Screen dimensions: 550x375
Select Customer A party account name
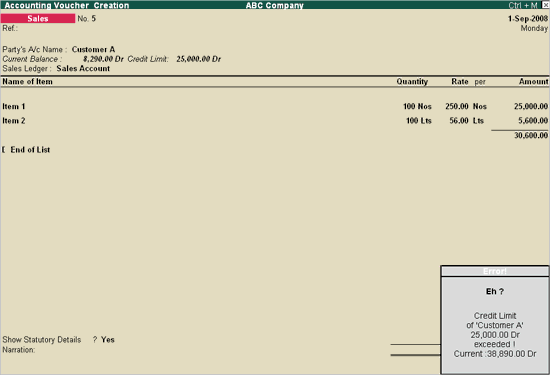[x=93, y=49]
